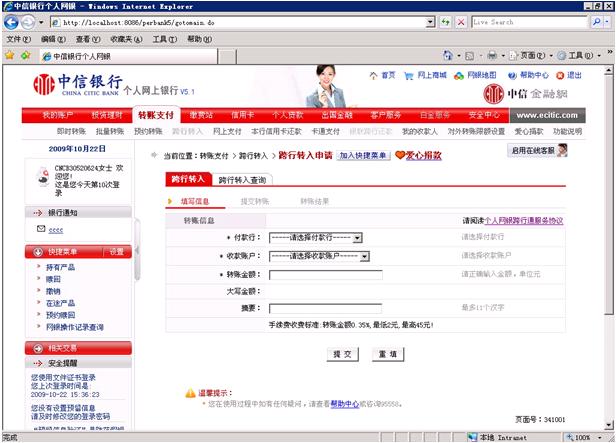Viewport: 616px width, 443px height.
Task: Click the 提交 submit button
Action: [x=343, y=354]
